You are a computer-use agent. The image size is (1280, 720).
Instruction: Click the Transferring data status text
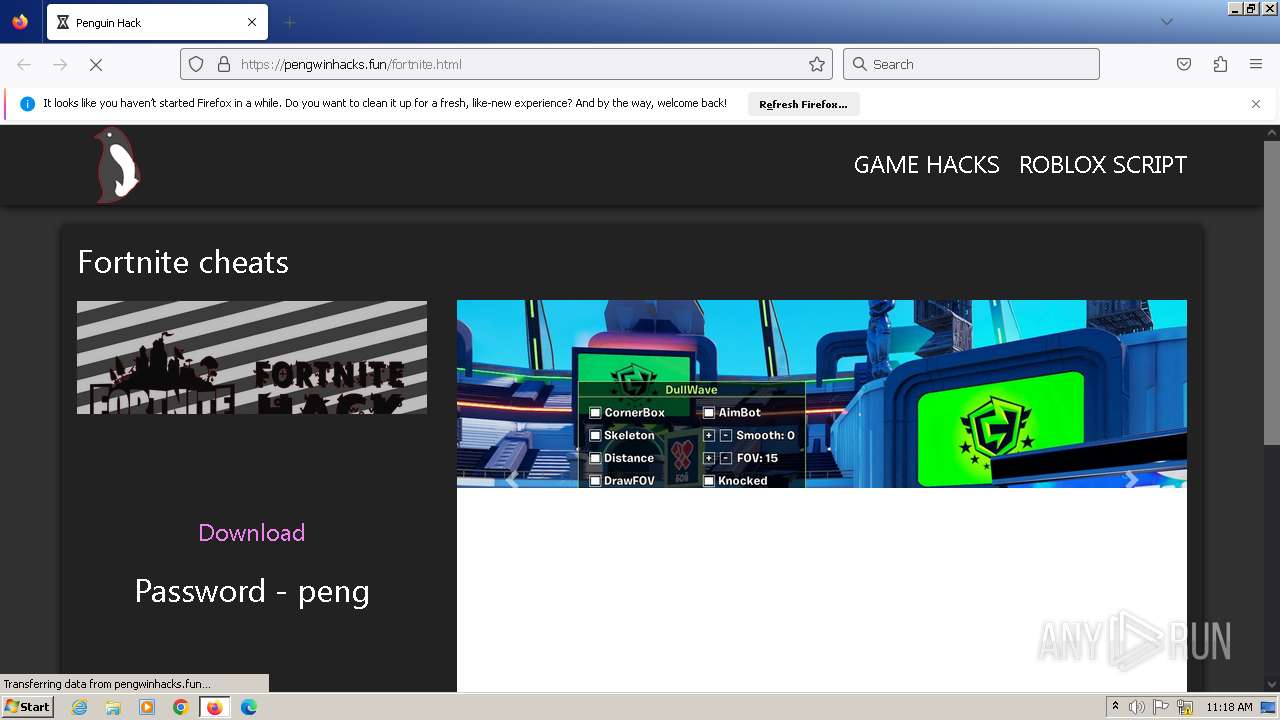(107, 684)
